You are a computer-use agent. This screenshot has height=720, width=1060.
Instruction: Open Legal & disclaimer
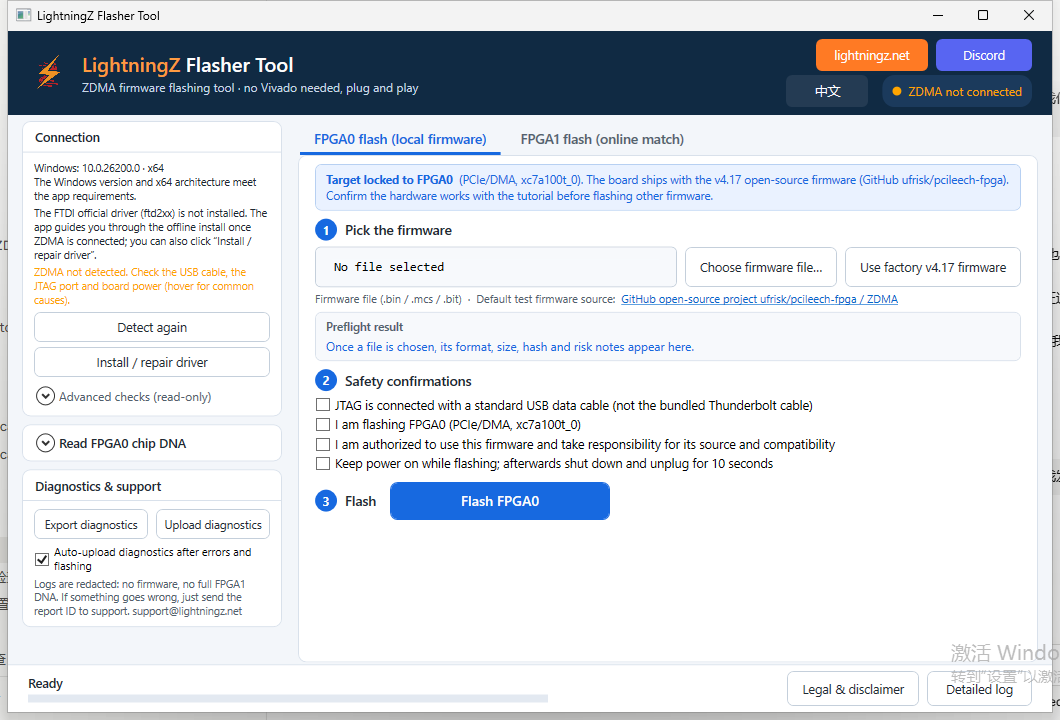tap(852, 689)
